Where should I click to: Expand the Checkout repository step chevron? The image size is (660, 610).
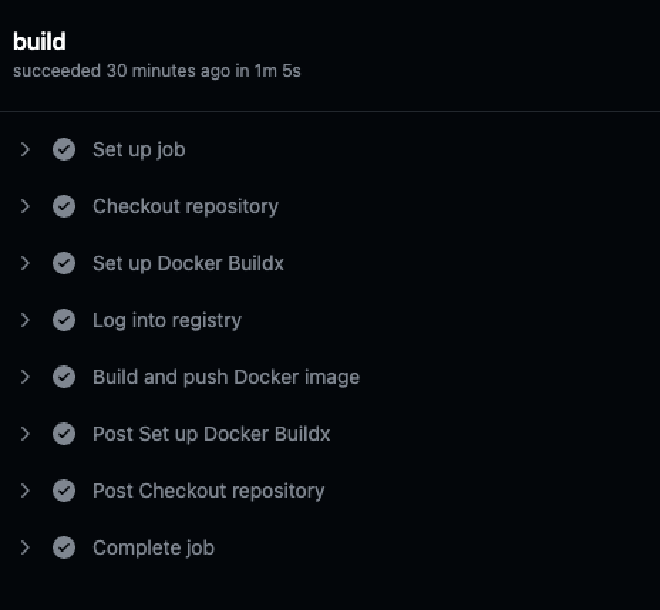[25, 207]
